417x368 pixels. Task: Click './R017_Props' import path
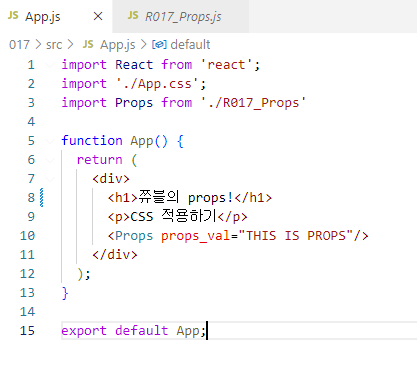click(x=253, y=103)
